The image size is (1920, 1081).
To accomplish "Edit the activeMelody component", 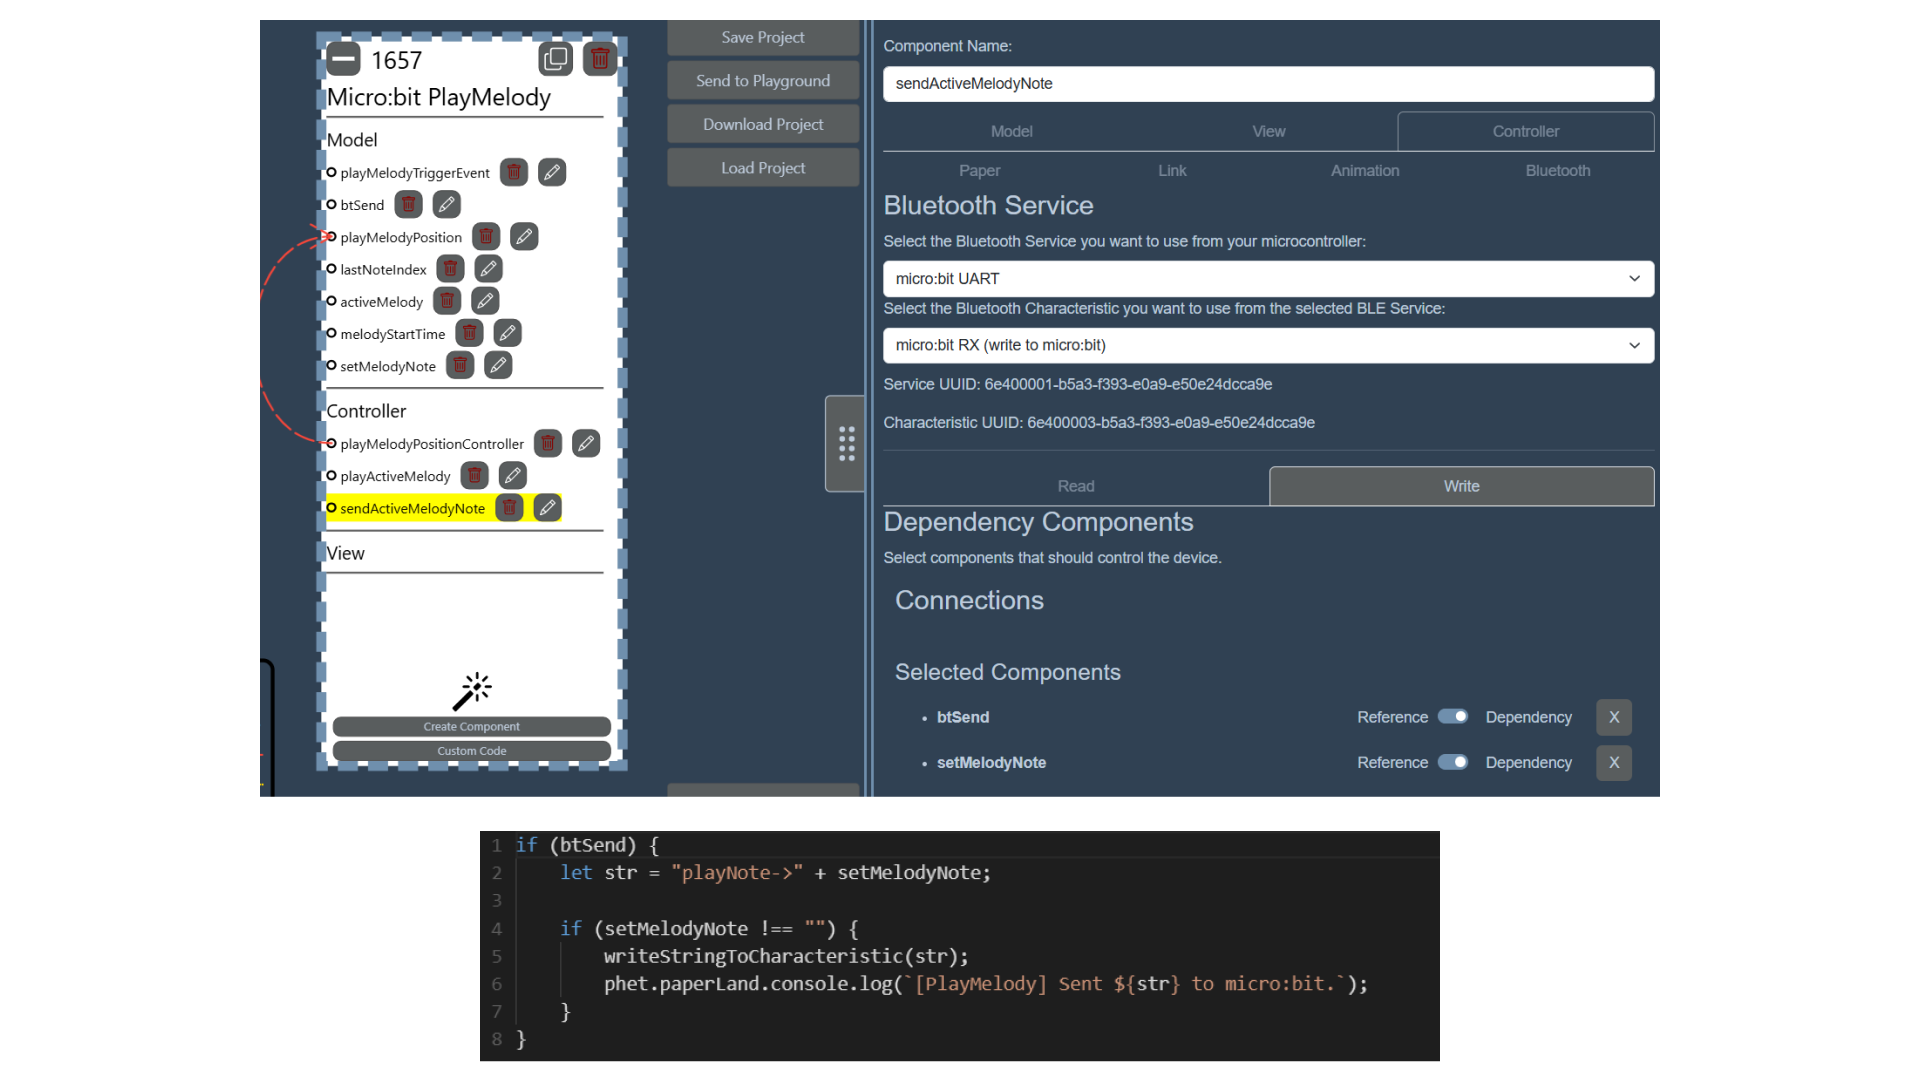I will coord(485,300).
